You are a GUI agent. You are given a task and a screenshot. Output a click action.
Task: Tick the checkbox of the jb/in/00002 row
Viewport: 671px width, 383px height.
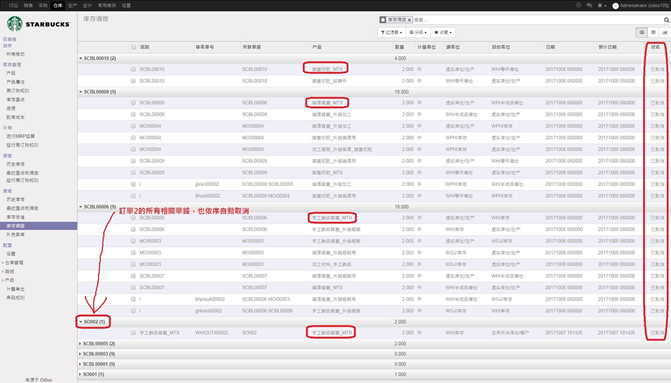click(133, 184)
